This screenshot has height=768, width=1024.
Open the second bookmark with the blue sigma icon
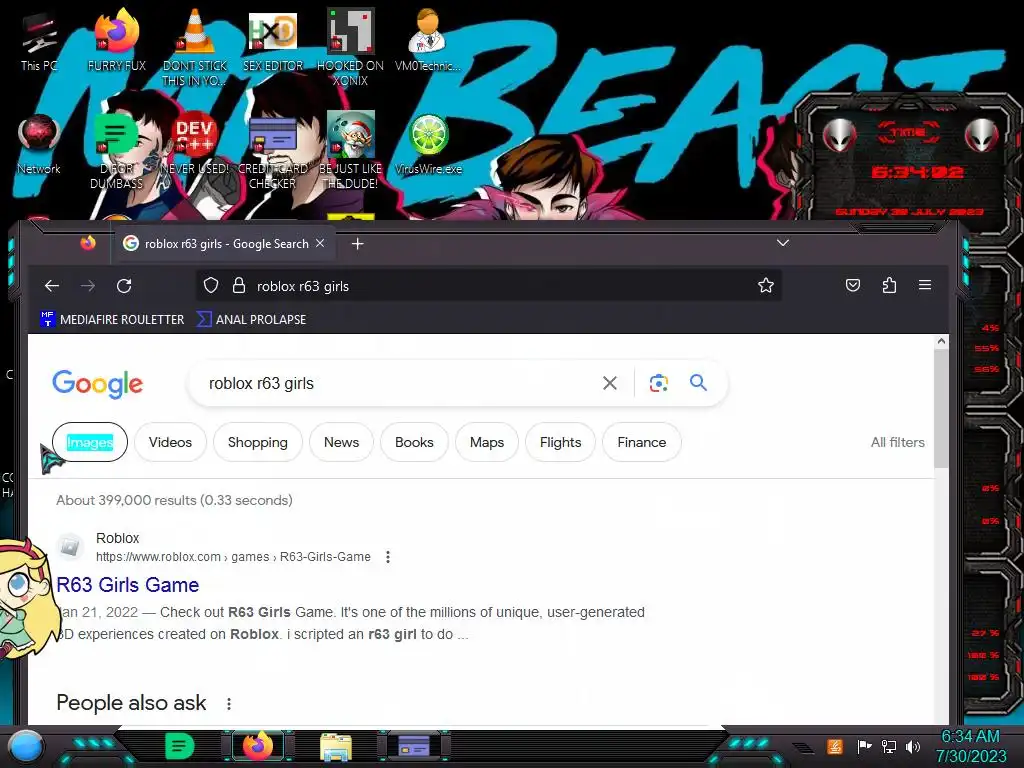[251, 319]
